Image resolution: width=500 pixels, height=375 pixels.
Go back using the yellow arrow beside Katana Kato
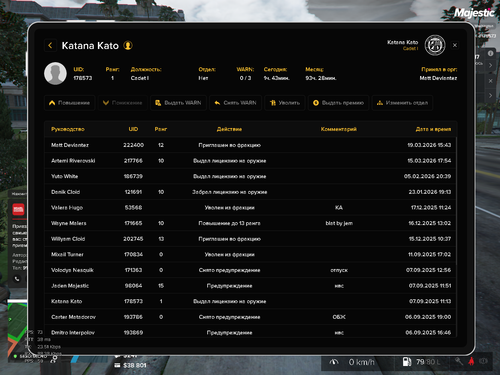pos(50,45)
